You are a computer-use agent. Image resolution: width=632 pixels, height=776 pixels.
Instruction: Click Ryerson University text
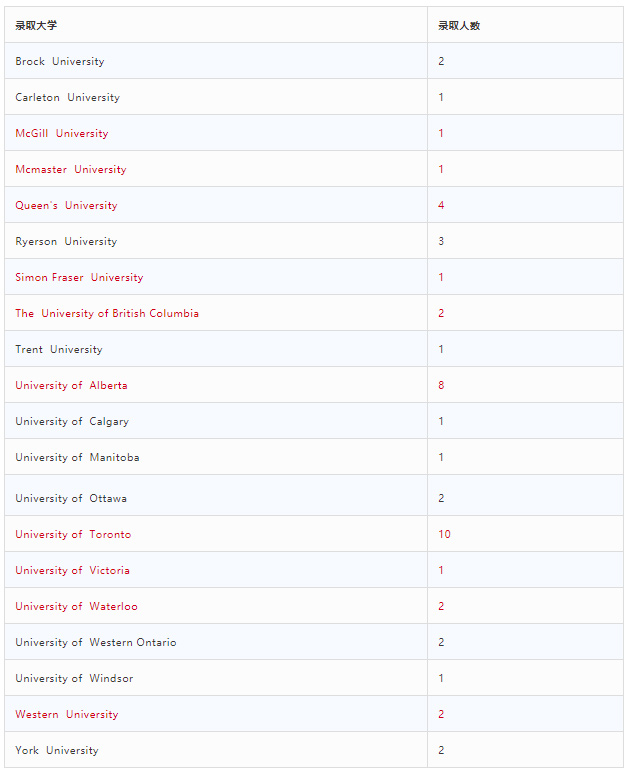66,242
